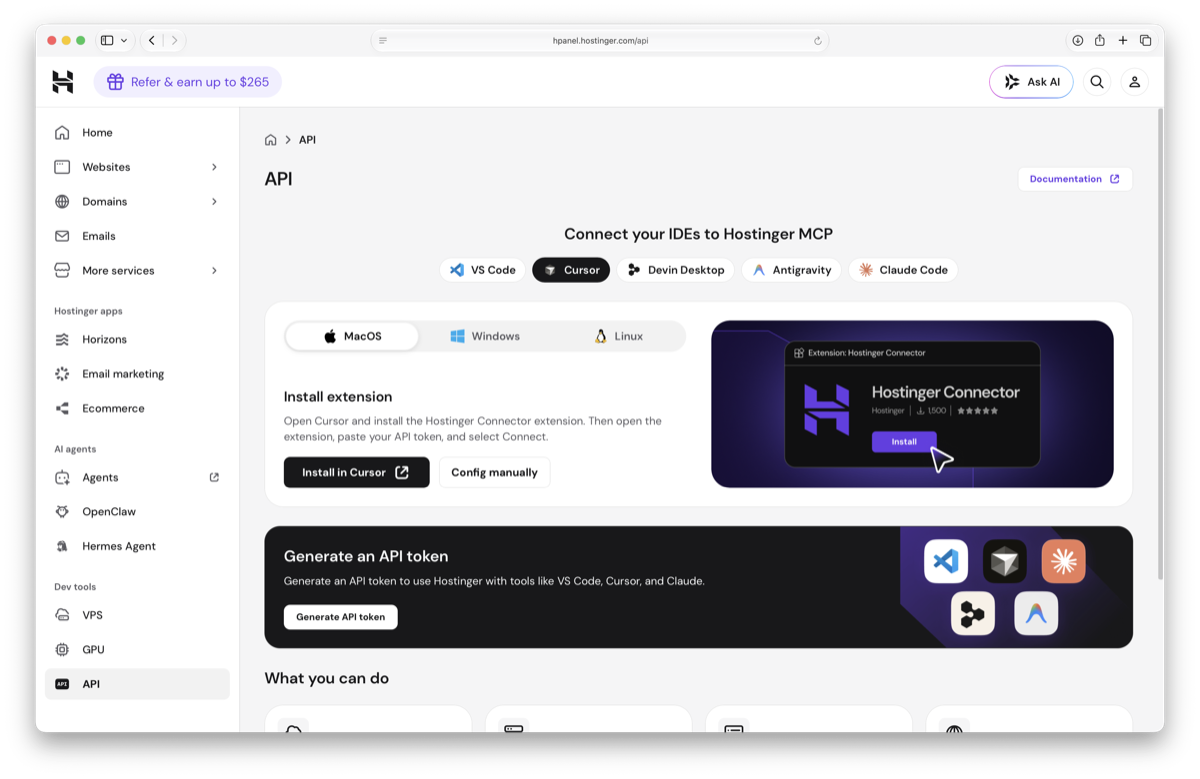1200x779 pixels.
Task: Click the Antigravity tile in banner
Action: click(x=1036, y=614)
